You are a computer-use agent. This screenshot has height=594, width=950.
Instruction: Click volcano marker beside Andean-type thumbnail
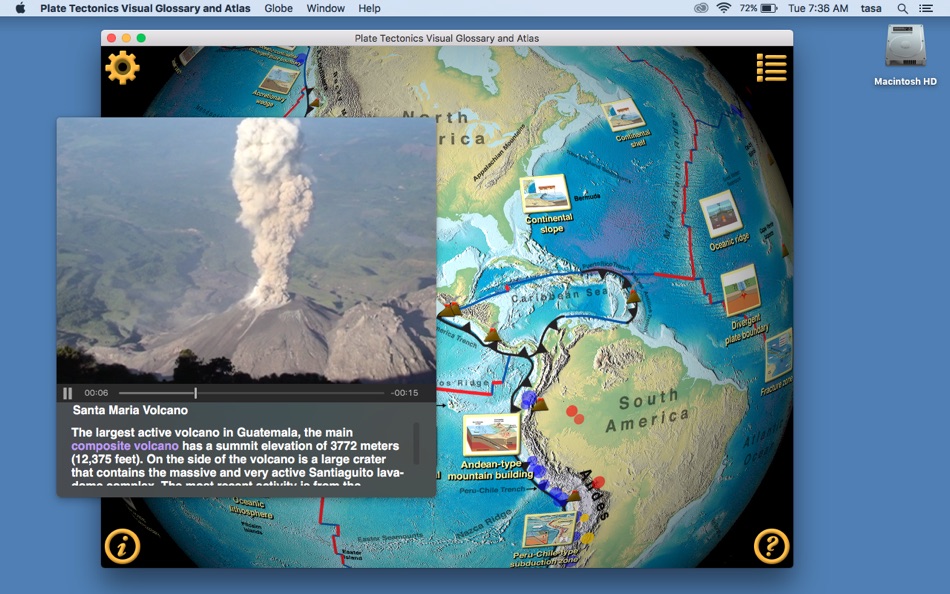pyautogui.click(x=539, y=403)
